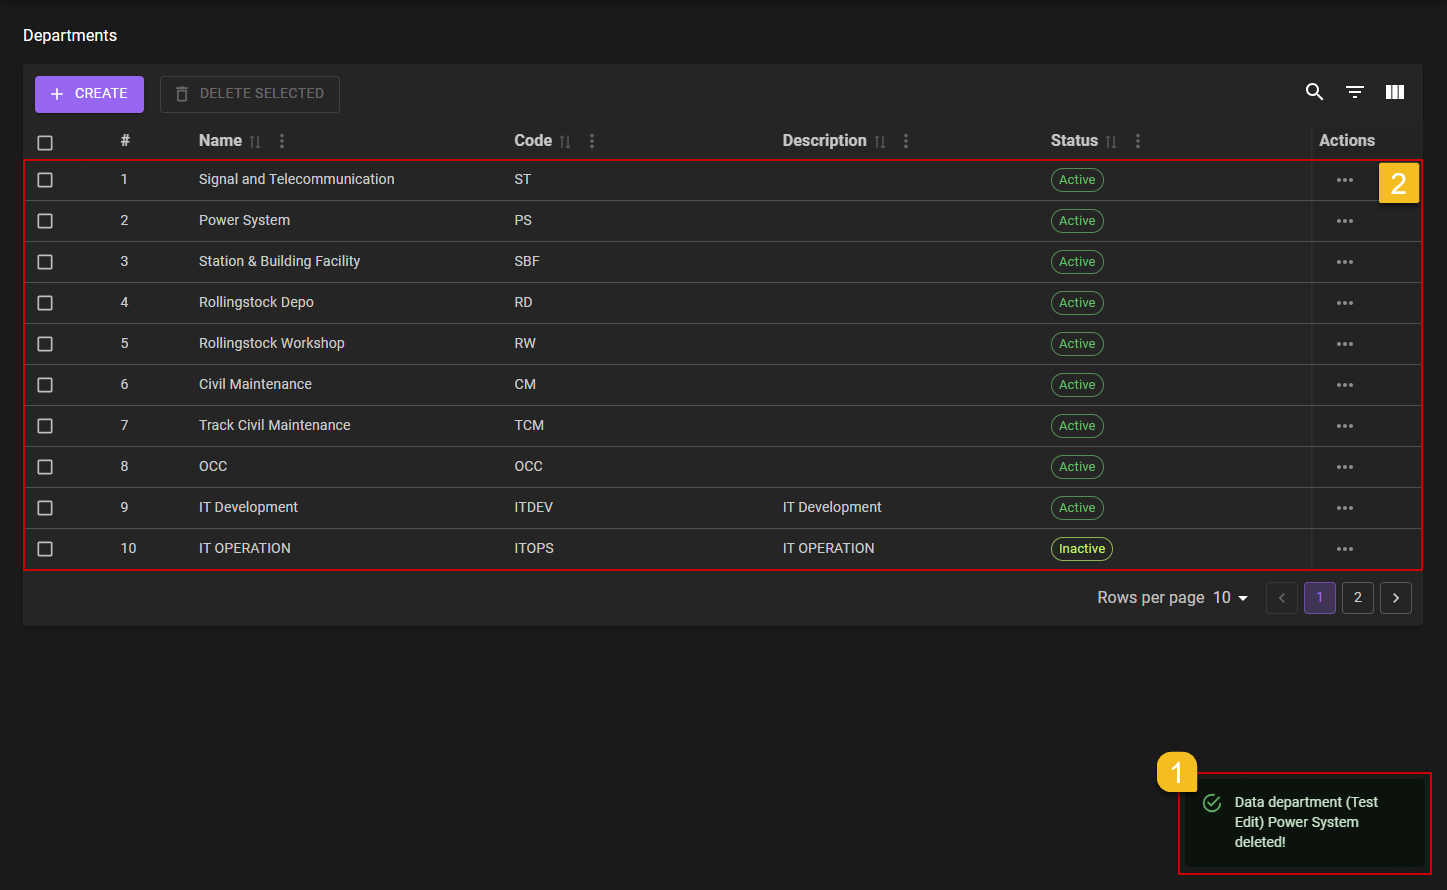1447x890 pixels.
Task: Open actions menu for IT OPERATION row
Action: coord(1344,549)
